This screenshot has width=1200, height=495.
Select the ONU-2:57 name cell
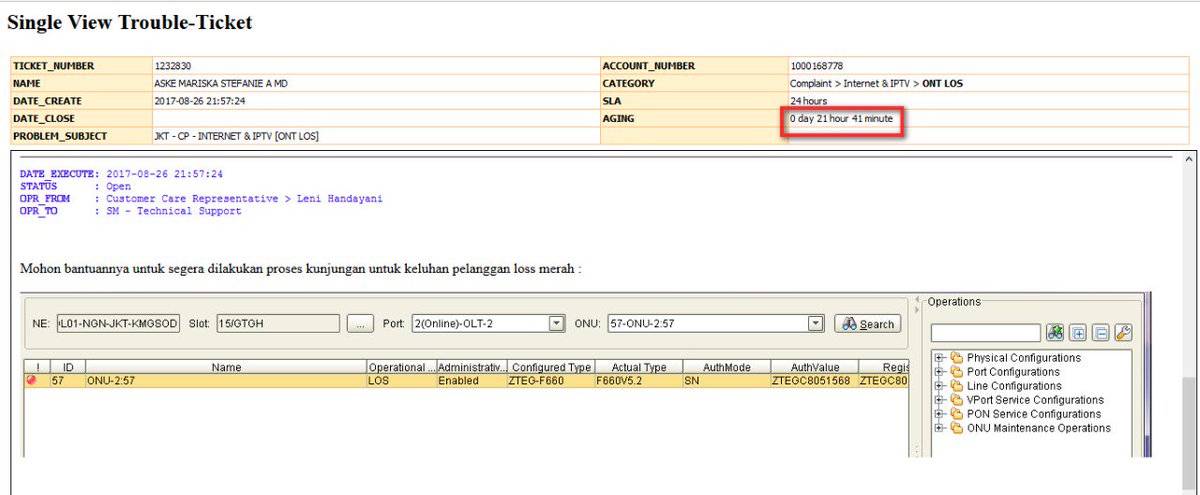pos(226,381)
